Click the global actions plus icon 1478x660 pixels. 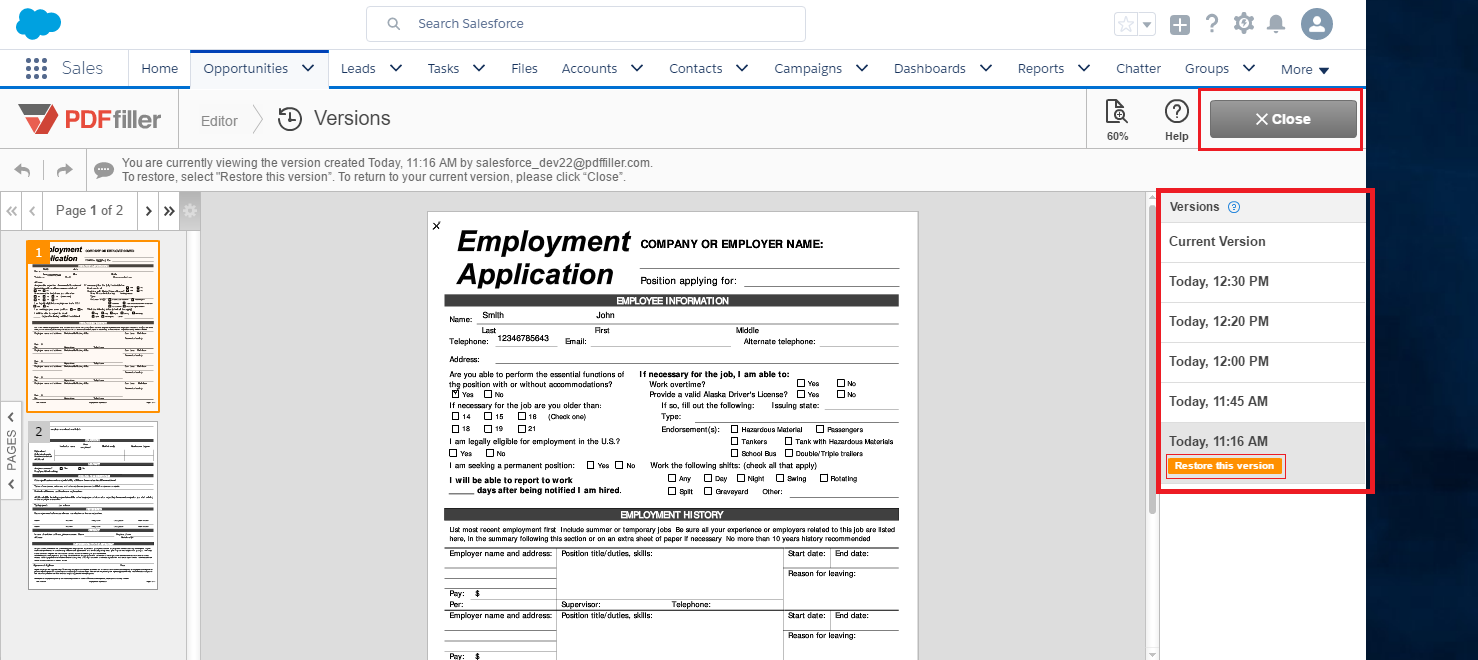(x=1180, y=24)
